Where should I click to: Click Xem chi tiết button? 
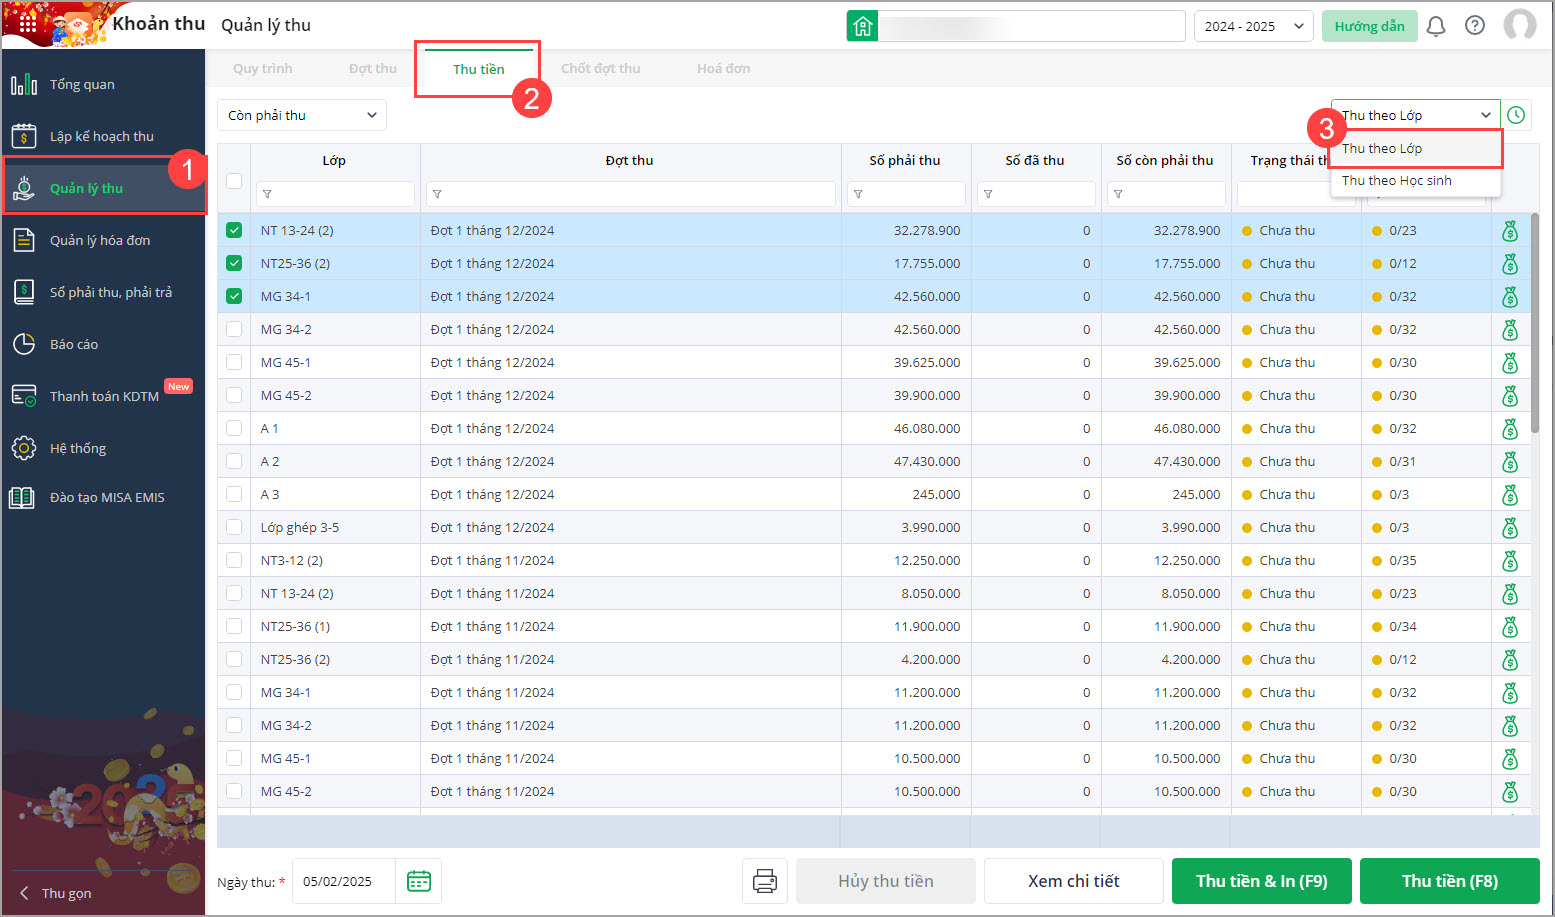tap(1074, 881)
